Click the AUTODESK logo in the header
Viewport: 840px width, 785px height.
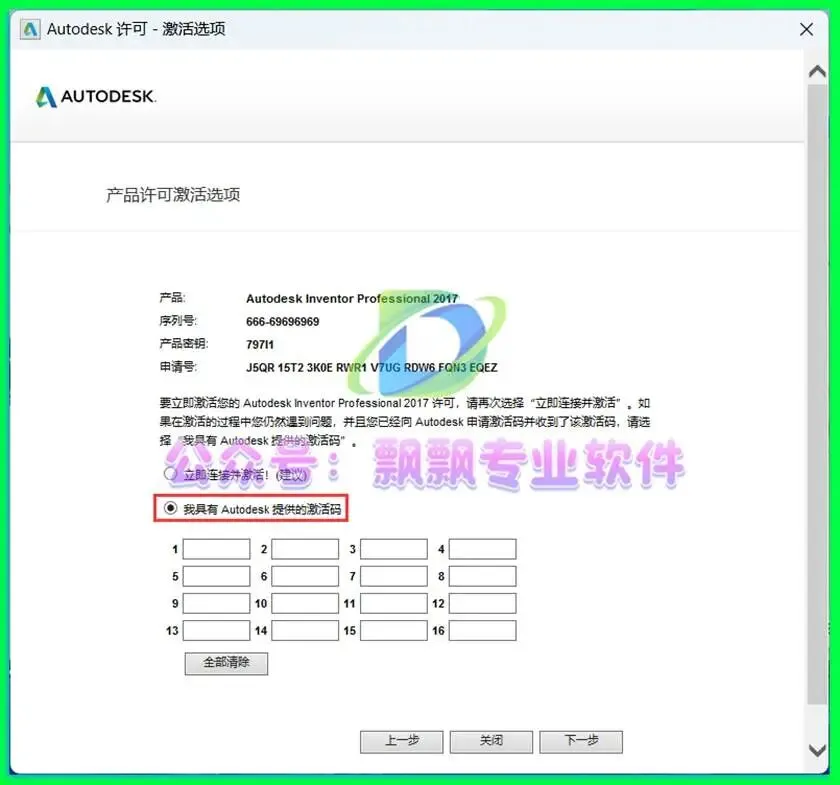96,96
